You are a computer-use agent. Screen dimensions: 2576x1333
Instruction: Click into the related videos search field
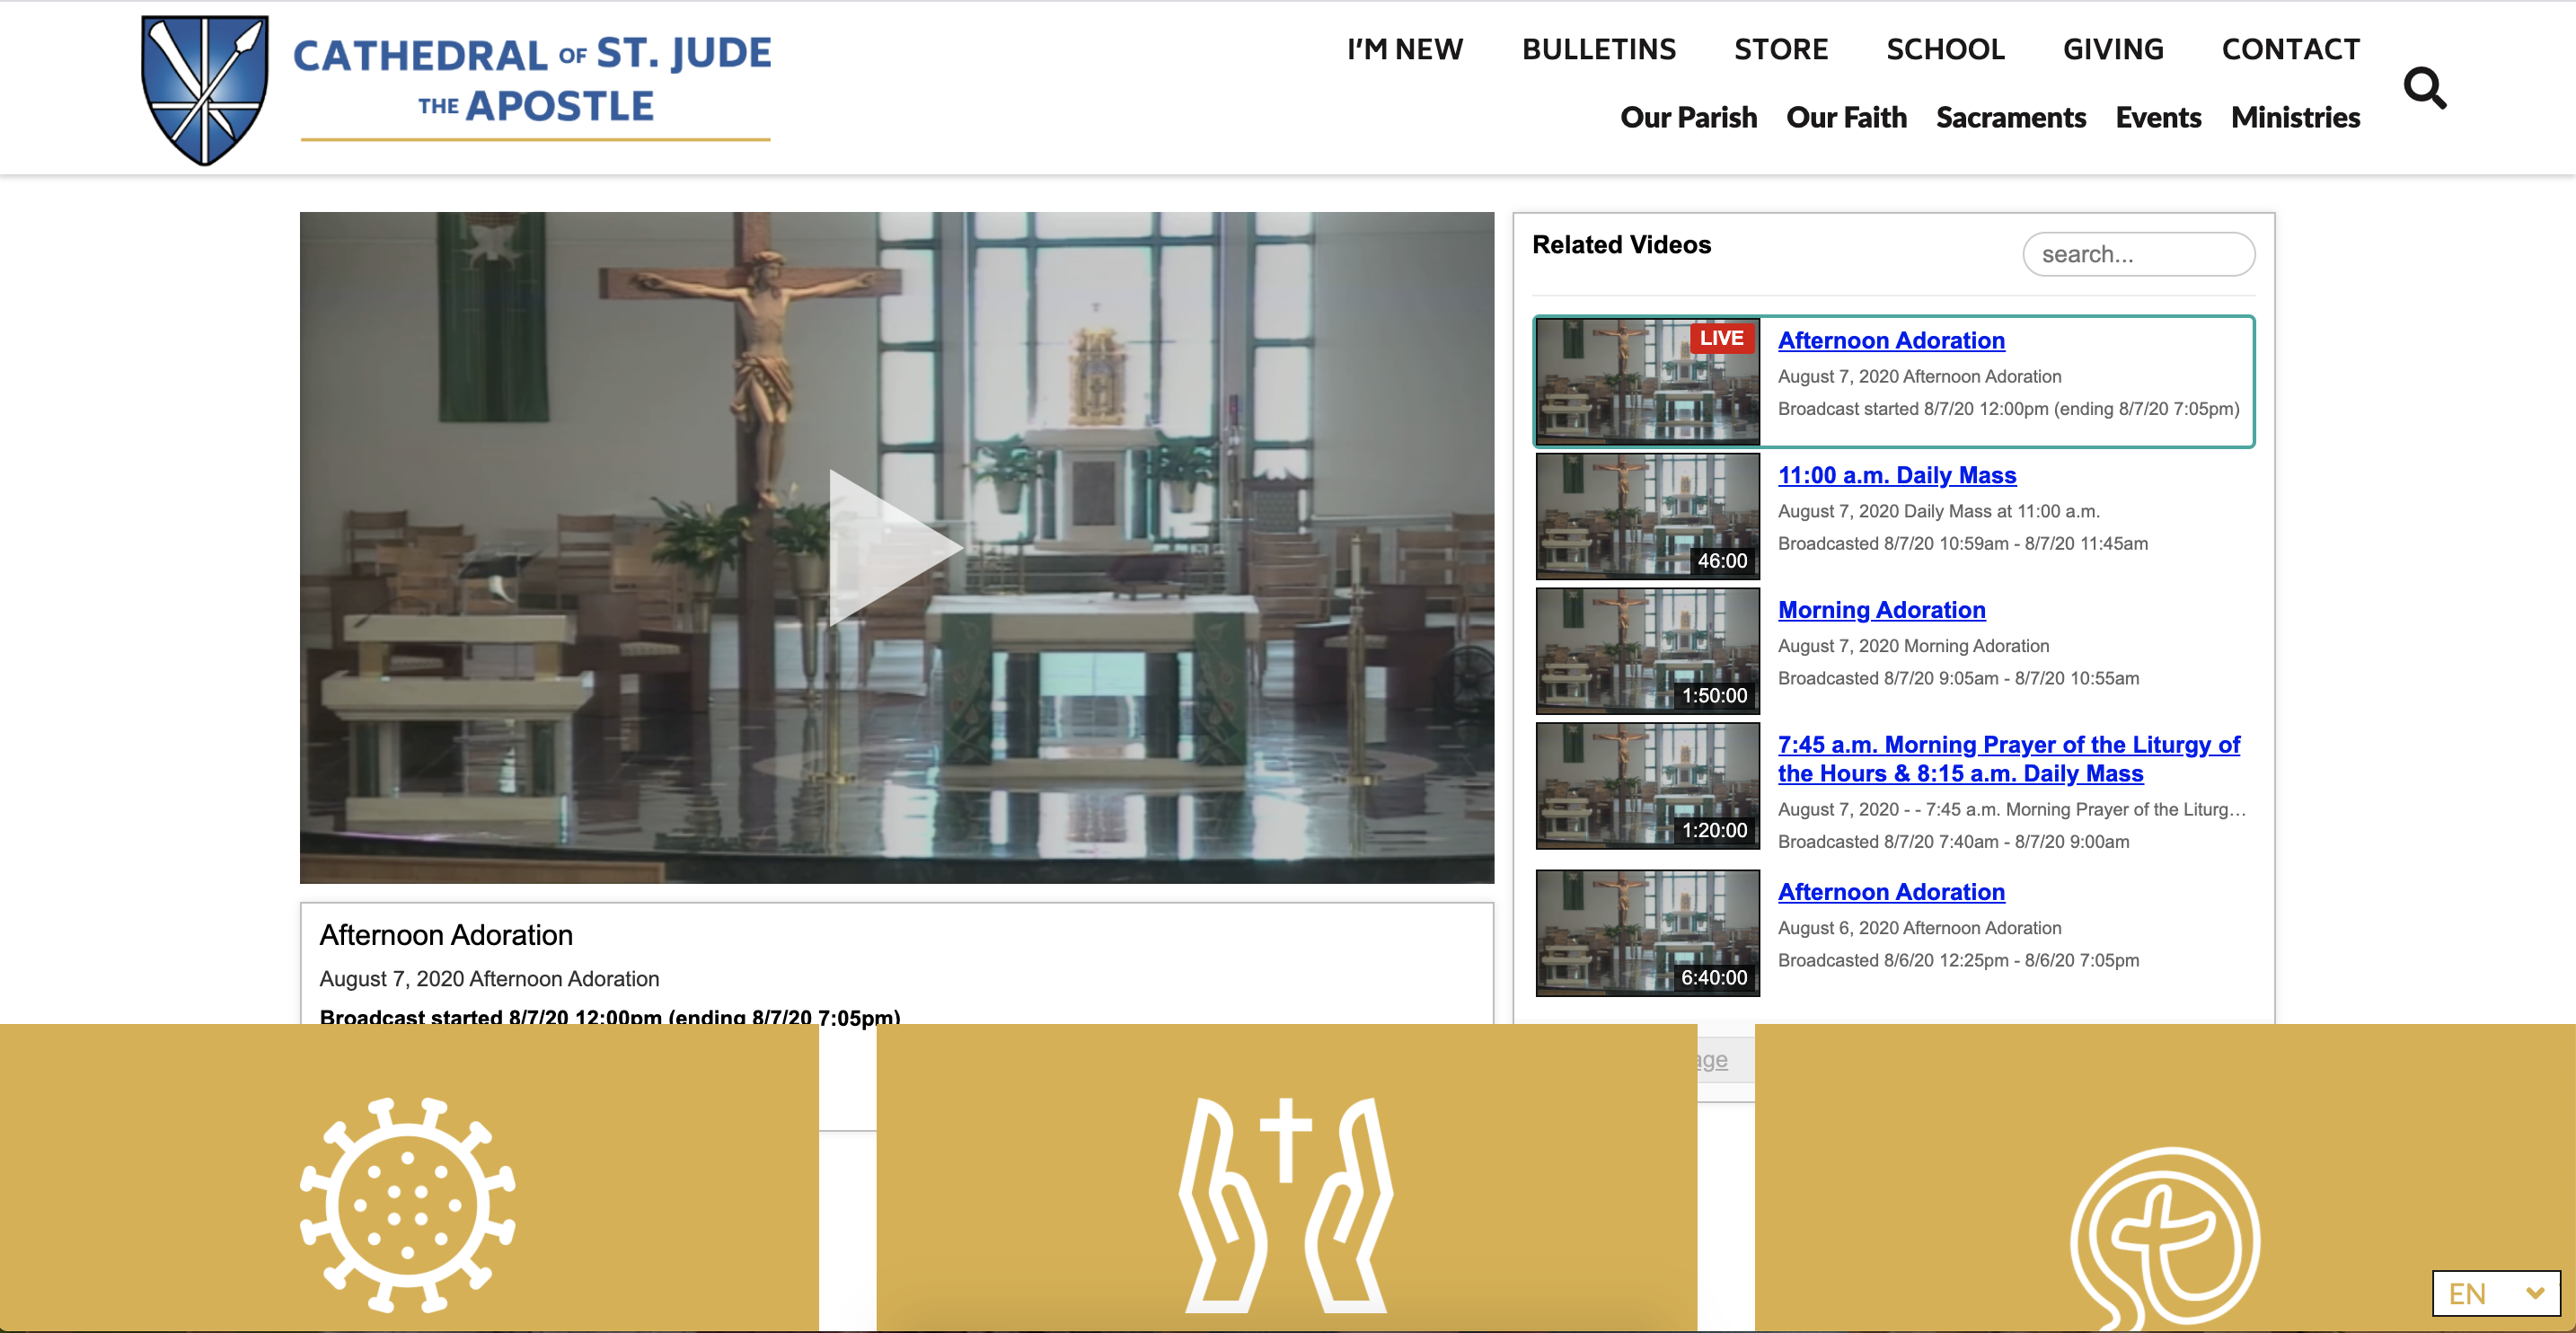pos(2138,254)
